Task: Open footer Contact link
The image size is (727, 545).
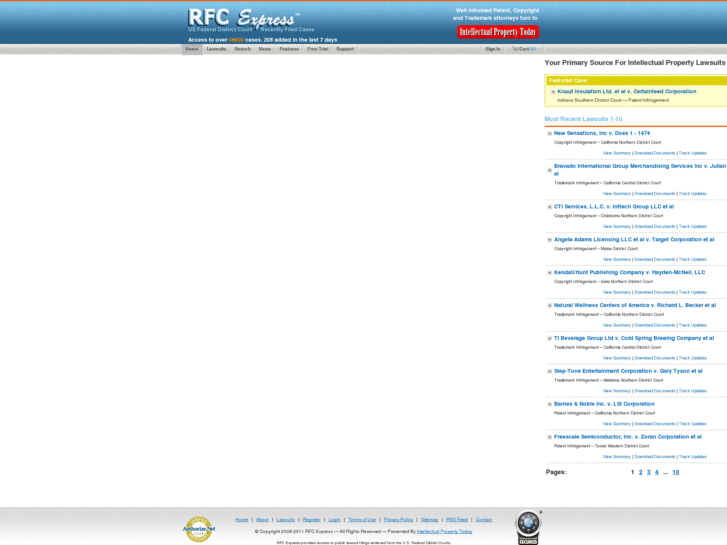Action: 484,520
